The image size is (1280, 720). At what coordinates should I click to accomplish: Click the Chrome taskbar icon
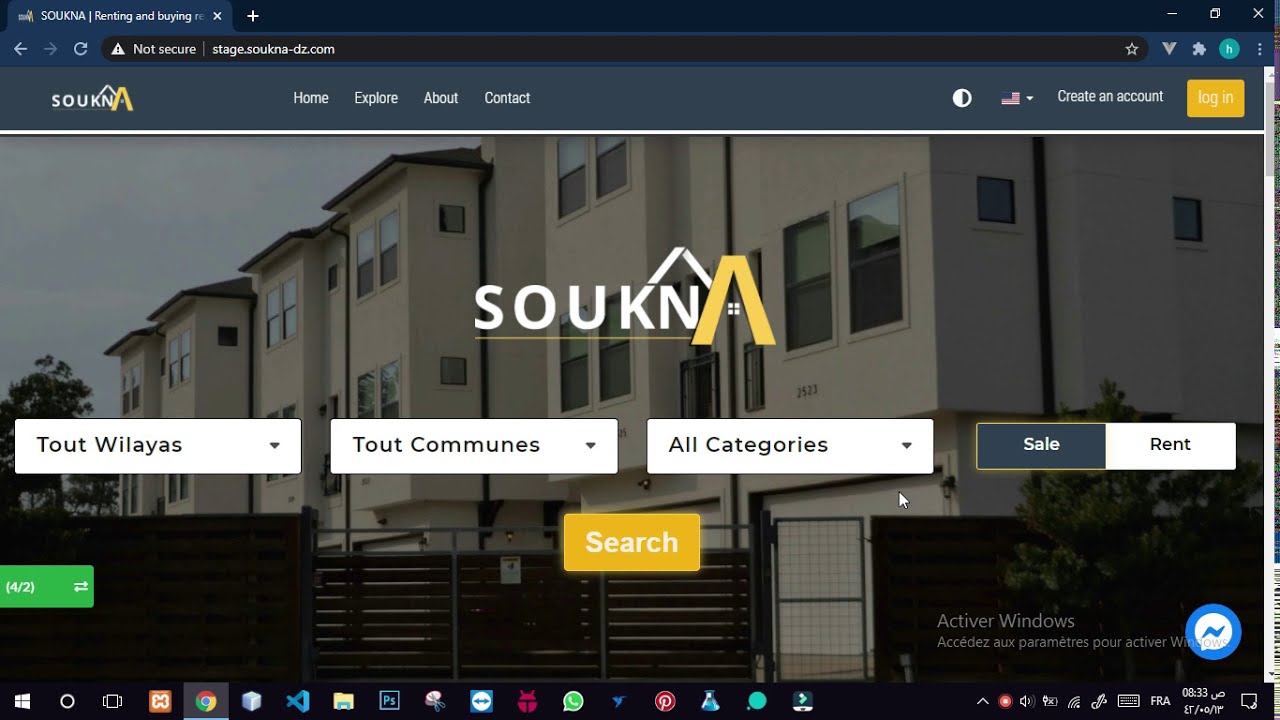206,701
